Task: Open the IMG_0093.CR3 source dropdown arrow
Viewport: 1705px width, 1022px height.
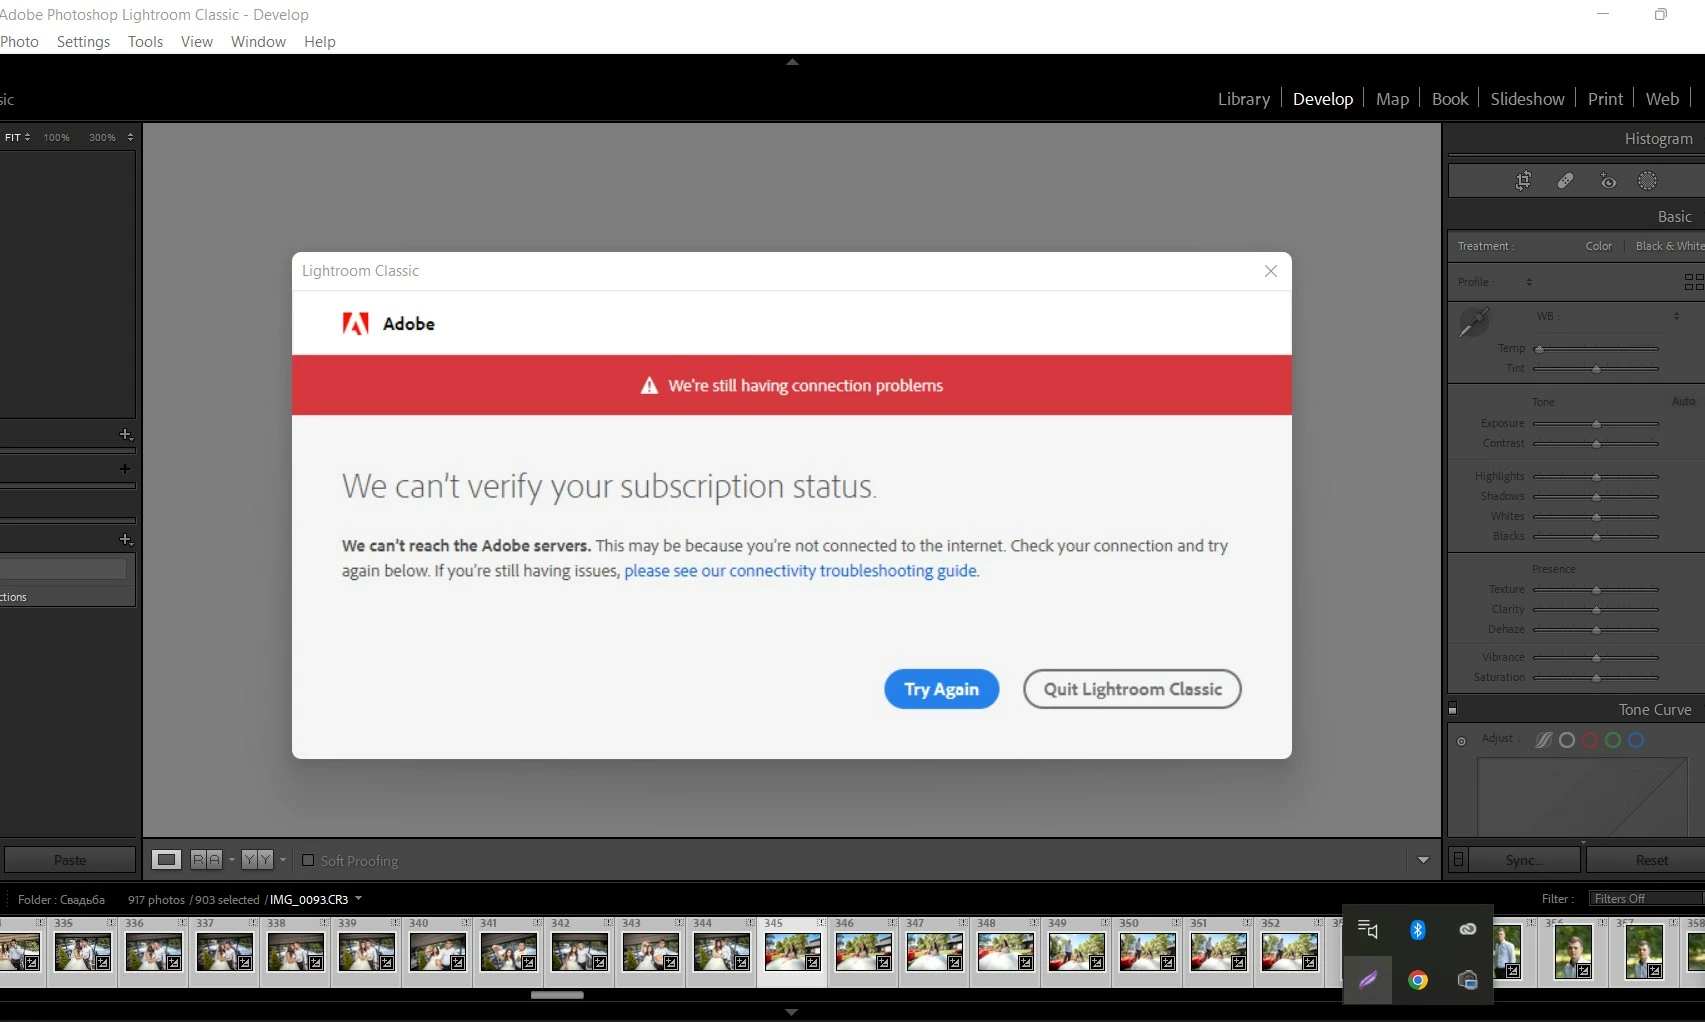Action: (x=358, y=899)
